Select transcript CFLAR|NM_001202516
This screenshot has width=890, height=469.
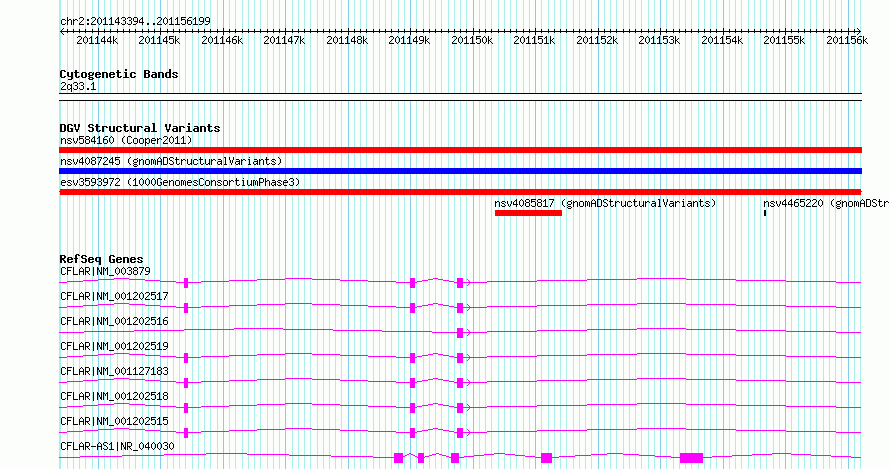coord(114,321)
